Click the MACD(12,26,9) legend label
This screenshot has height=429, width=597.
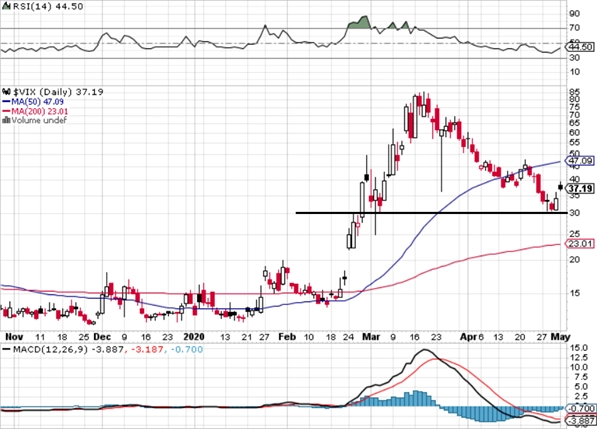coord(49,349)
